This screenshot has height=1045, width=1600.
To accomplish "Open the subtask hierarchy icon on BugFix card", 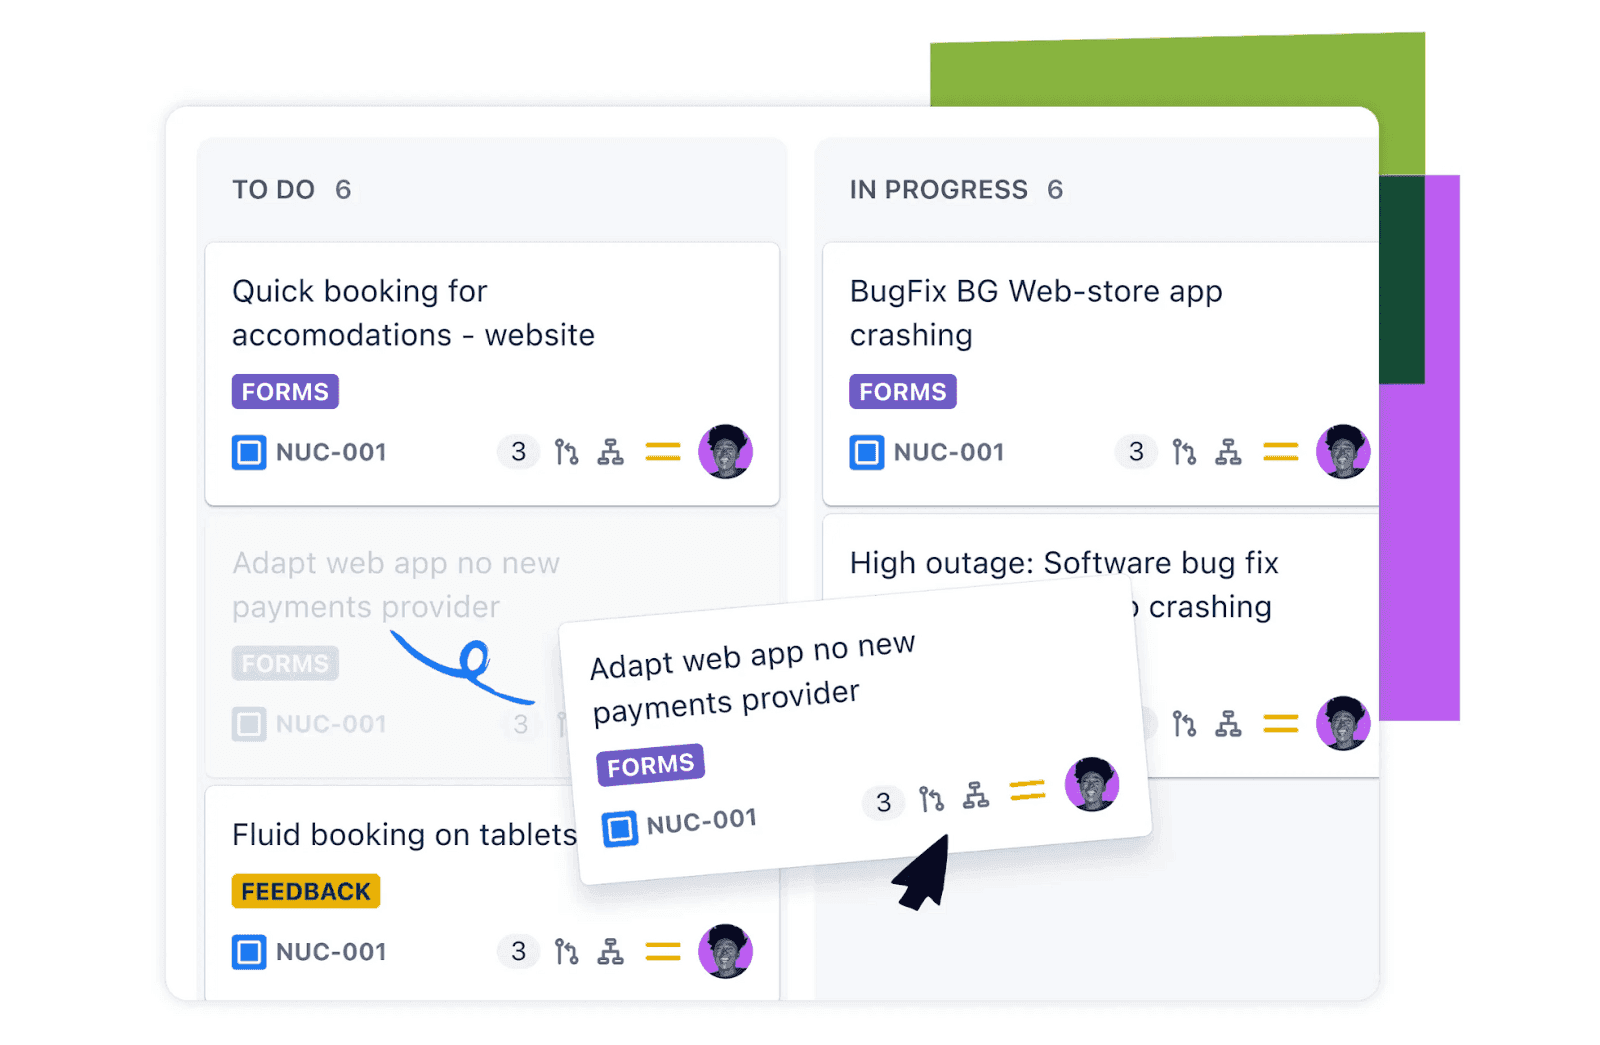I will [1229, 452].
